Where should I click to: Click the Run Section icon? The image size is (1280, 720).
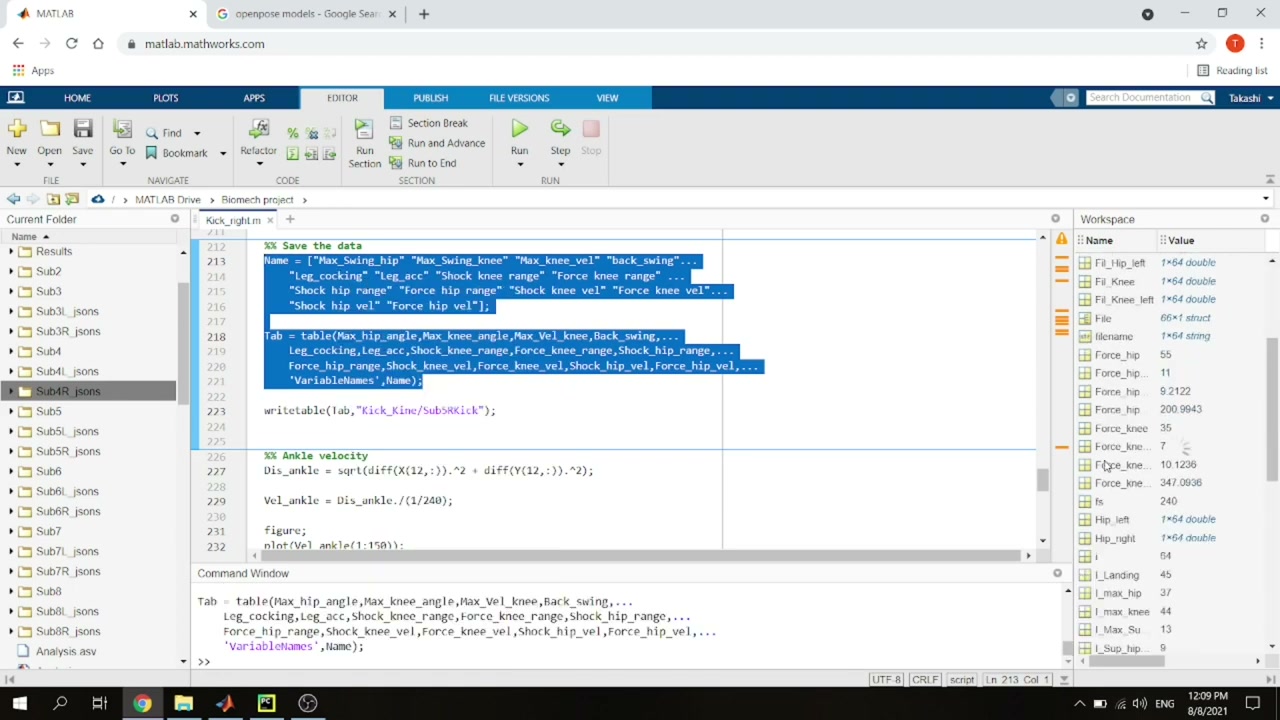click(364, 129)
